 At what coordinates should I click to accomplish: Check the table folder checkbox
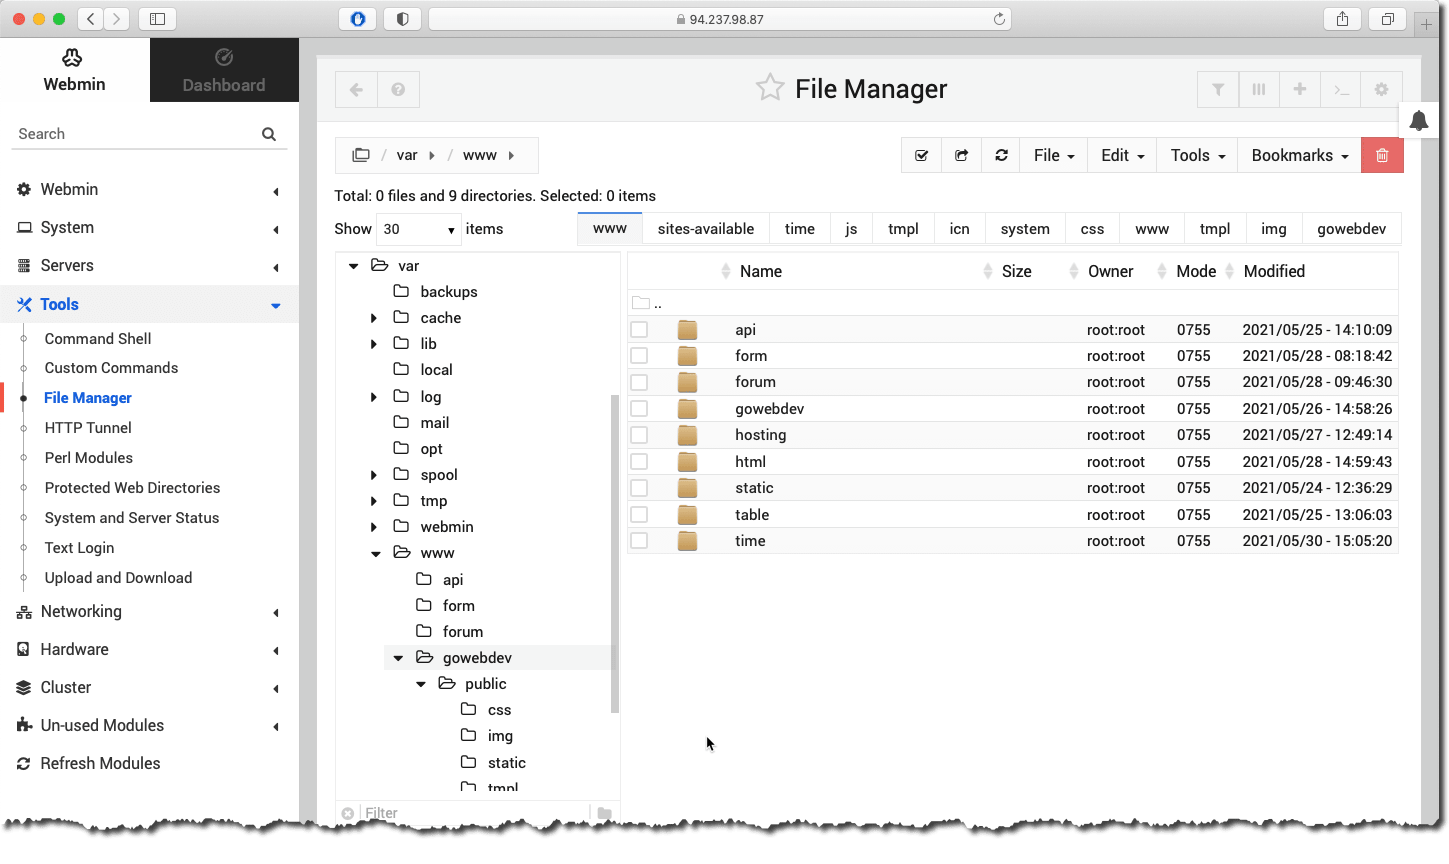639,515
